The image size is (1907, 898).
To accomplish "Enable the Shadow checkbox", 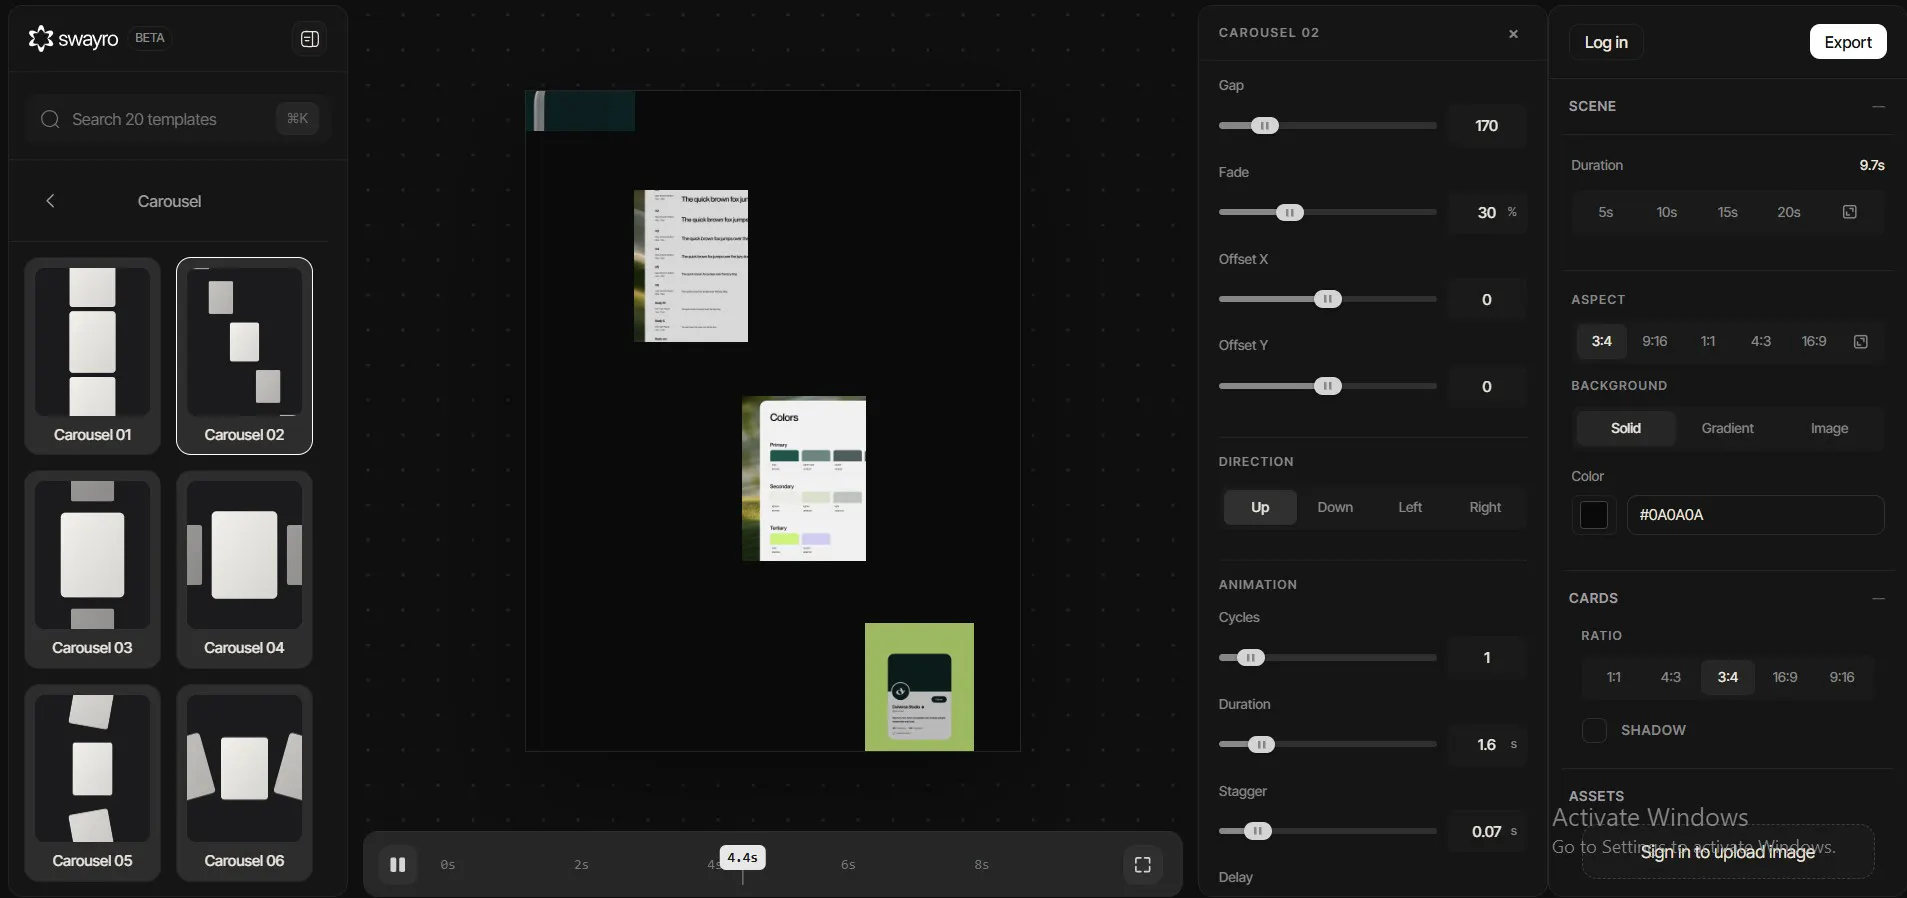I will [1594, 730].
